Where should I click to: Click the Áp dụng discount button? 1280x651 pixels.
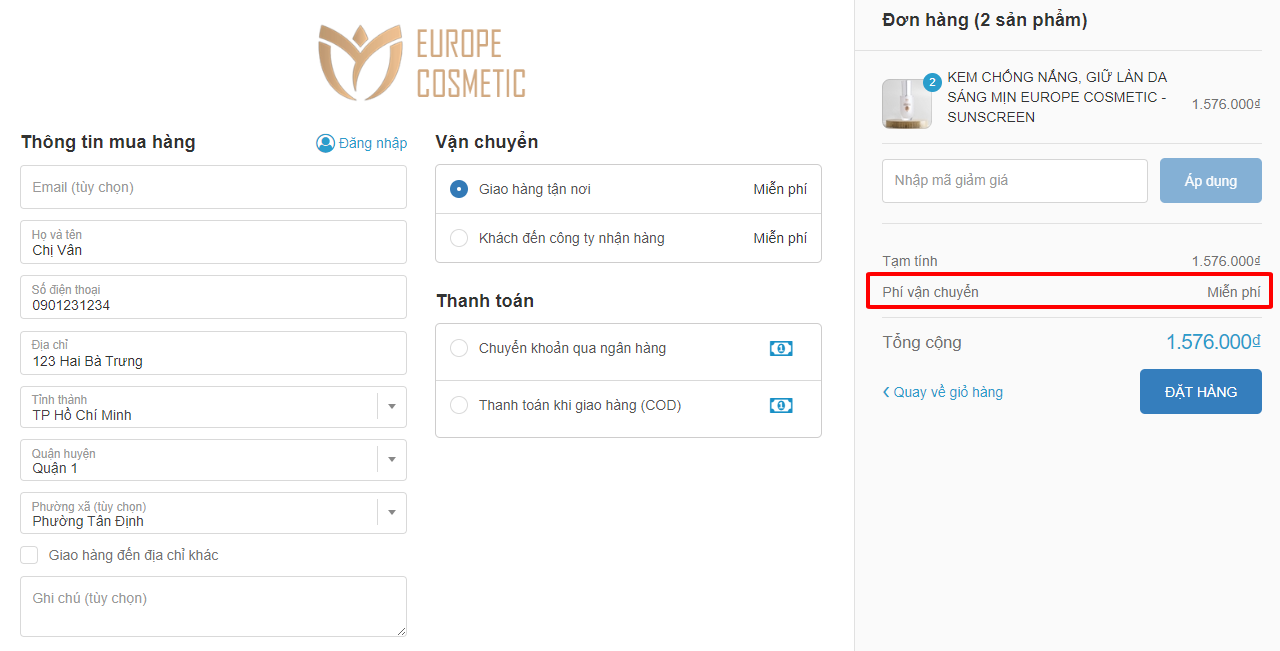pos(1211,181)
